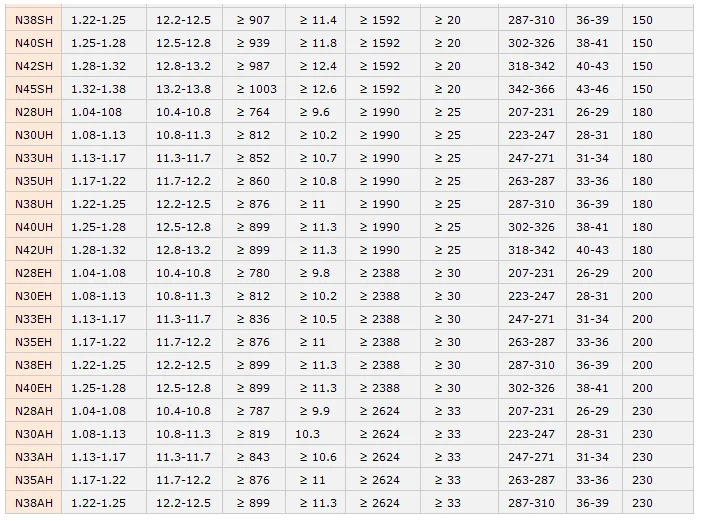
Task: Pick the '≥ 12.6' cell
Action: (x=316, y=89)
